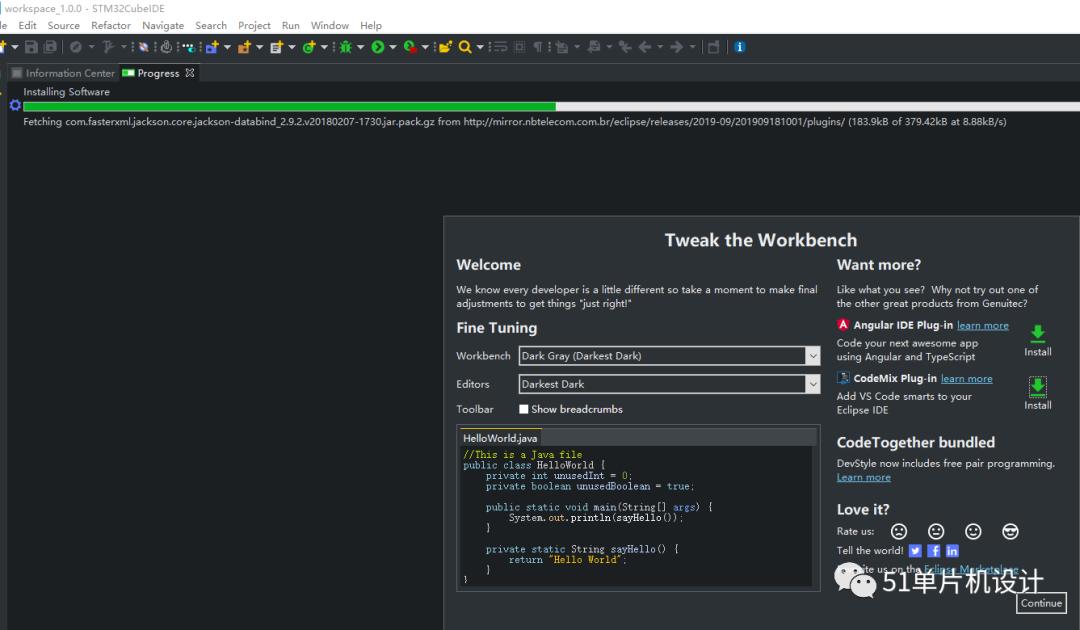
Task: Click the green Run toolbar icon
Action: (x=378, y=47)
